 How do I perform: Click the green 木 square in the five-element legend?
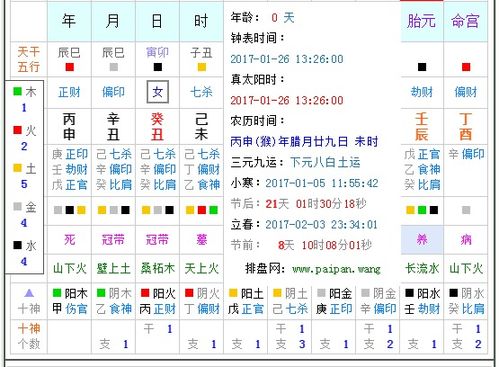point(17,91)
